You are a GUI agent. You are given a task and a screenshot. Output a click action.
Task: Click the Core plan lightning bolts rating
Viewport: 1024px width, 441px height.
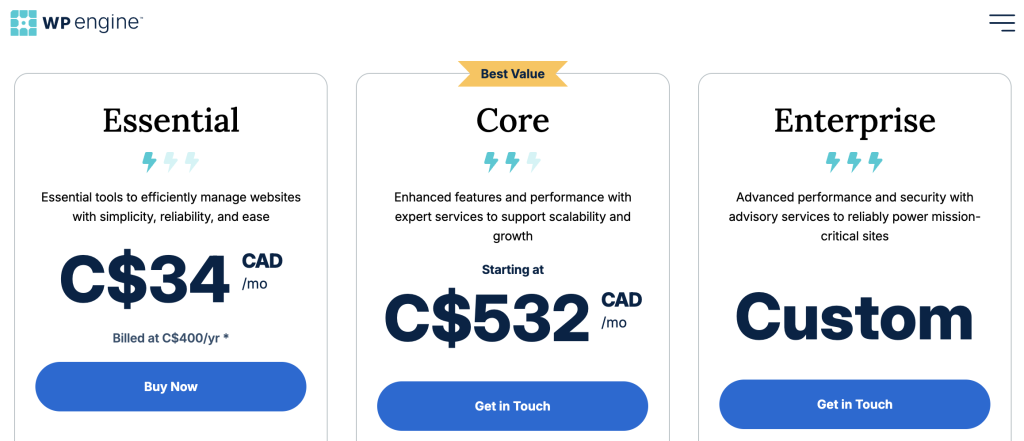click(x=512, y=161)
